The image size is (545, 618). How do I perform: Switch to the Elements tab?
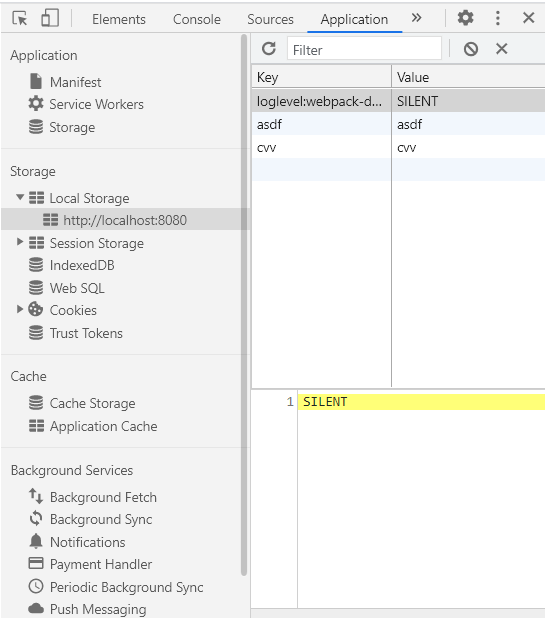click(x=119, y=19)
